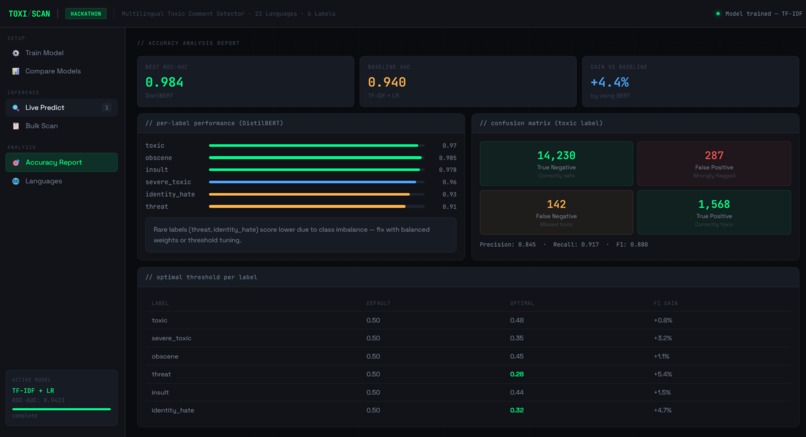Click the Live Predict count badge
This screenshot has width=806, height=437.
click(106, 108)
